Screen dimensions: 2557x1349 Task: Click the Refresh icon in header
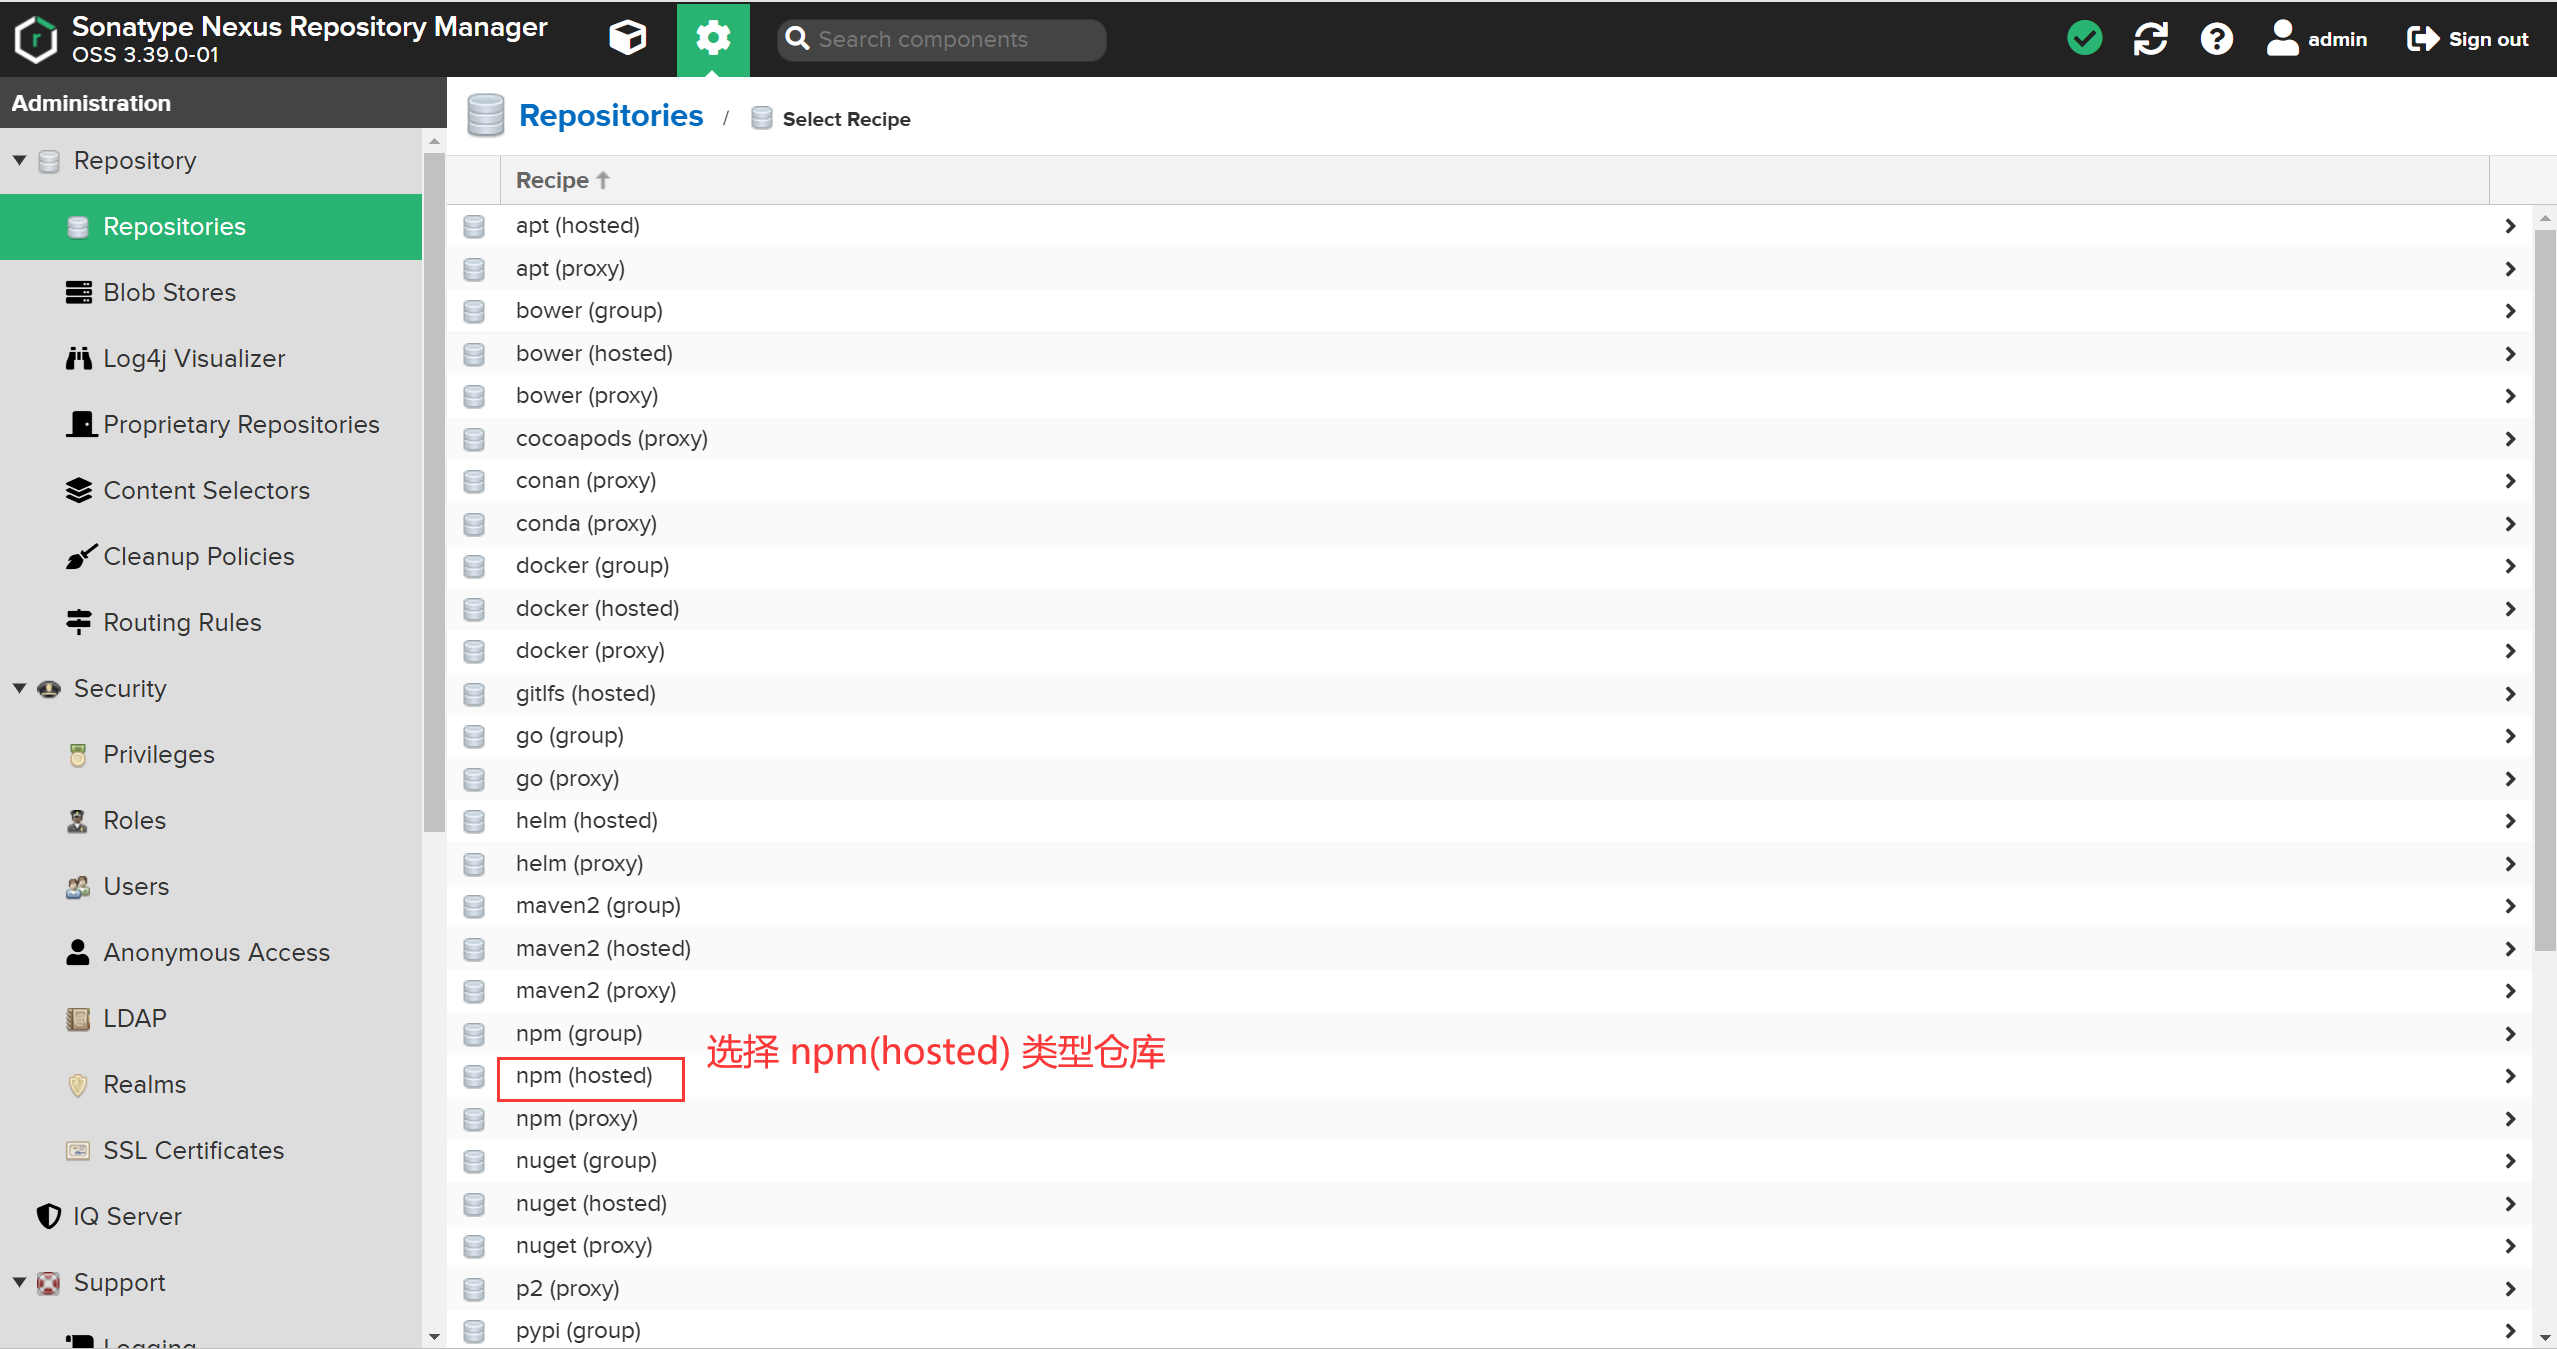[x=2150, y=39]
